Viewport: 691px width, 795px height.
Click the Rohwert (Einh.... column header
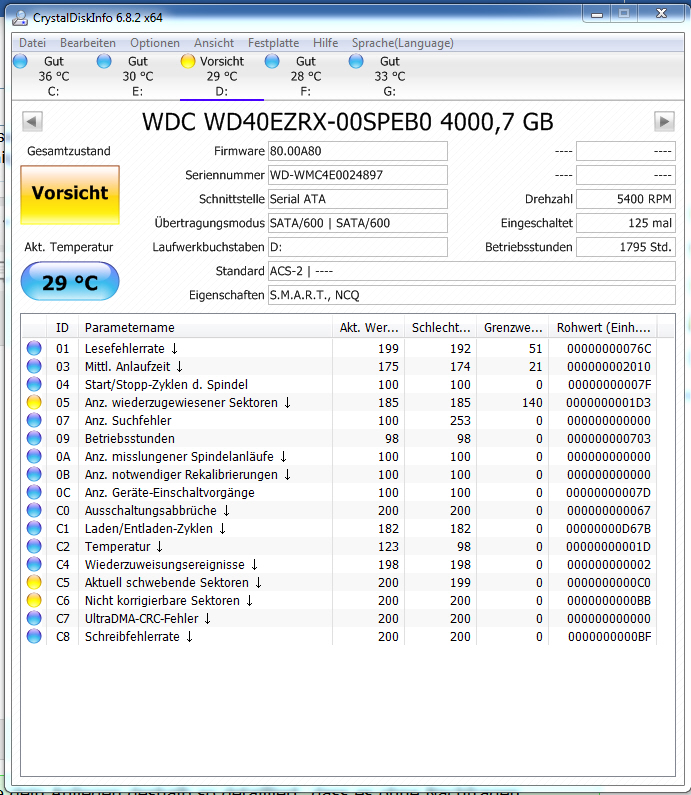[603, 328]
